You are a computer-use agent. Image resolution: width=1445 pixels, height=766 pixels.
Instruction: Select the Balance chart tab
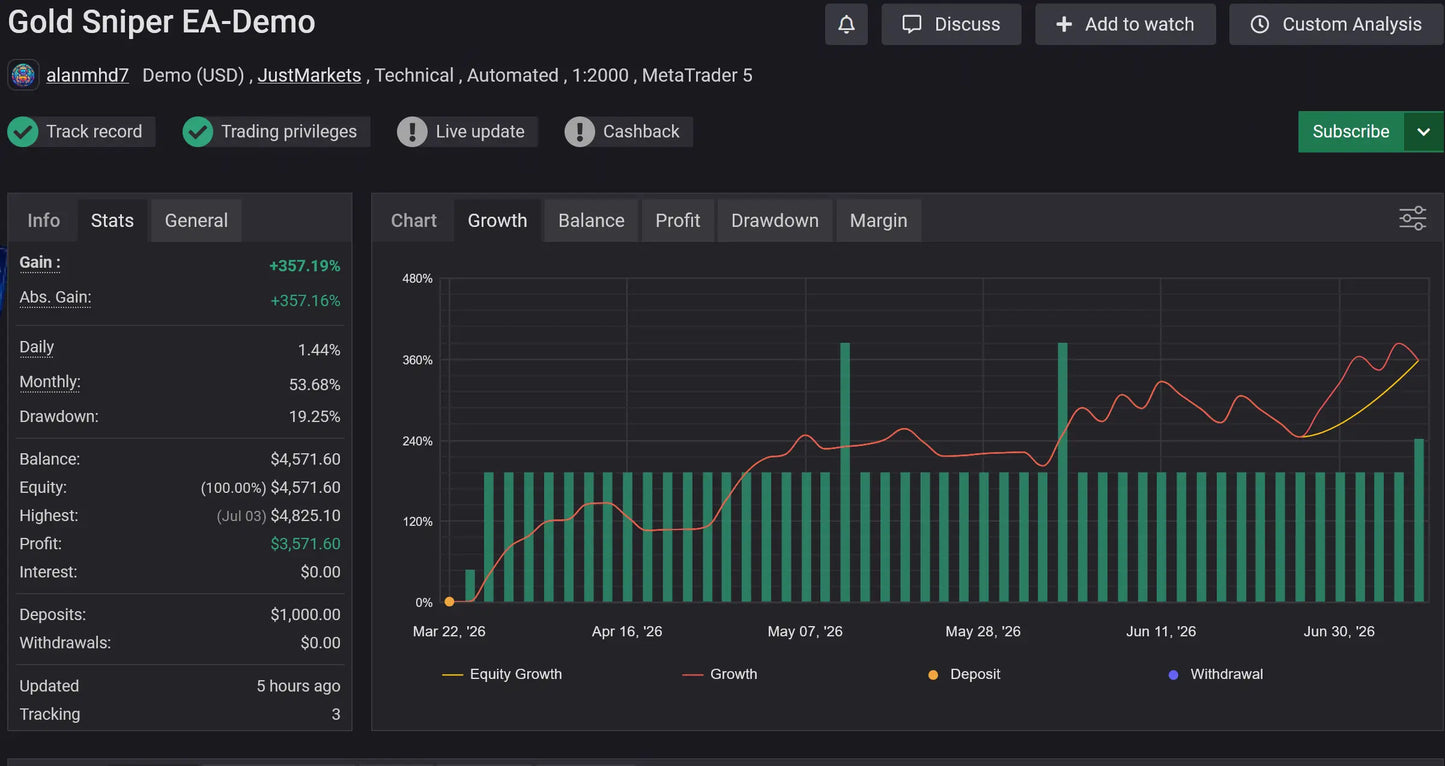coord(591,220)
